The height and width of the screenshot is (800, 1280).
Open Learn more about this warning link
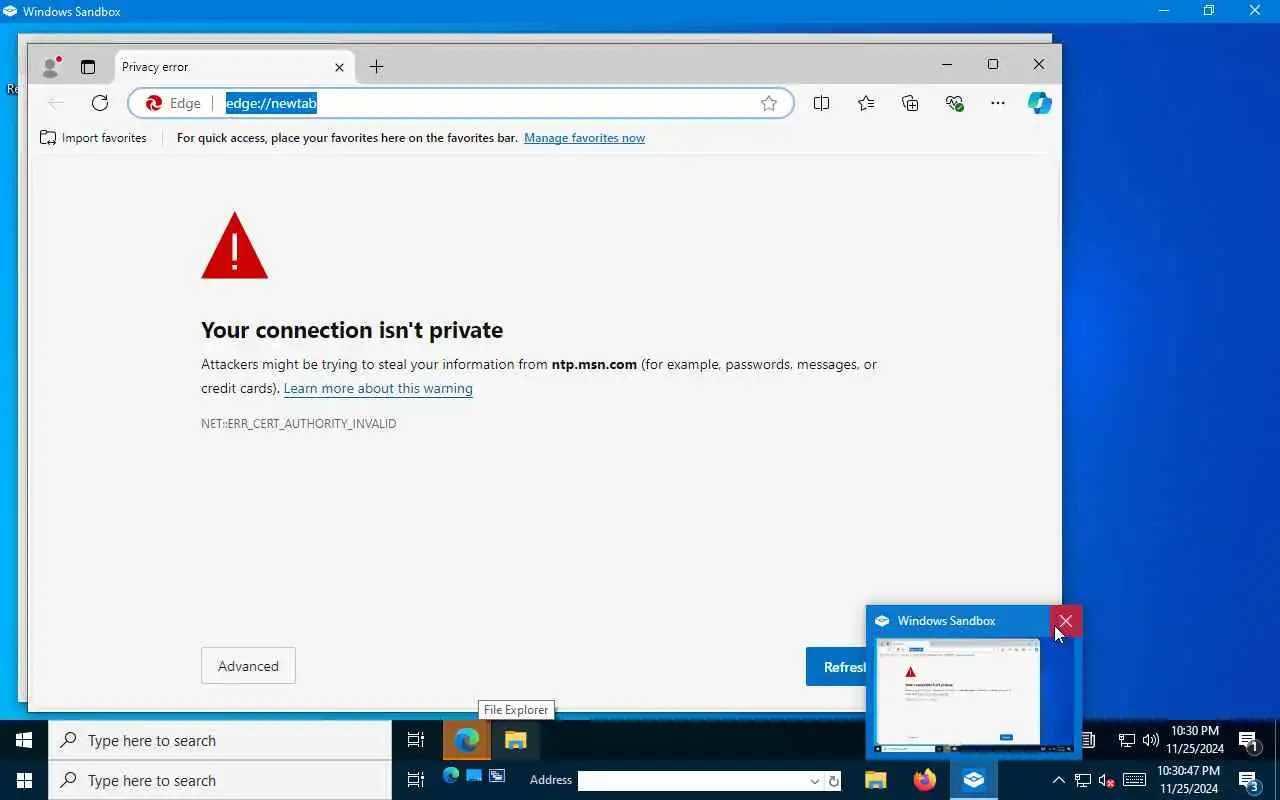tap(378, 388)
